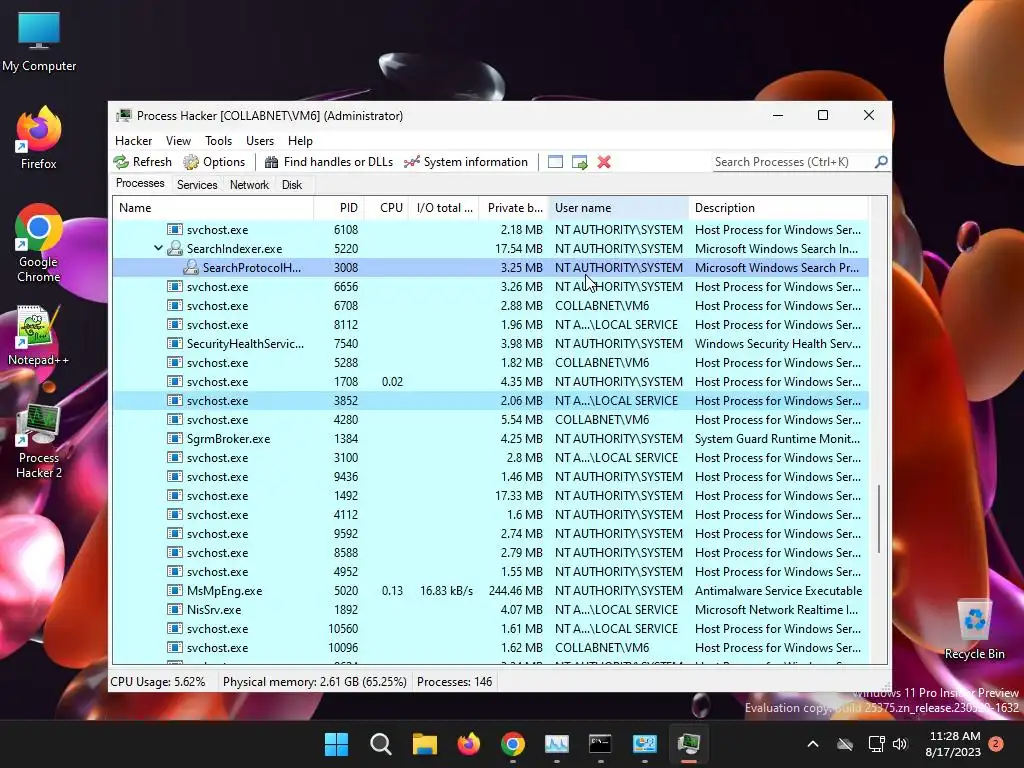Open the Tools menu

(x=218, y=140)
